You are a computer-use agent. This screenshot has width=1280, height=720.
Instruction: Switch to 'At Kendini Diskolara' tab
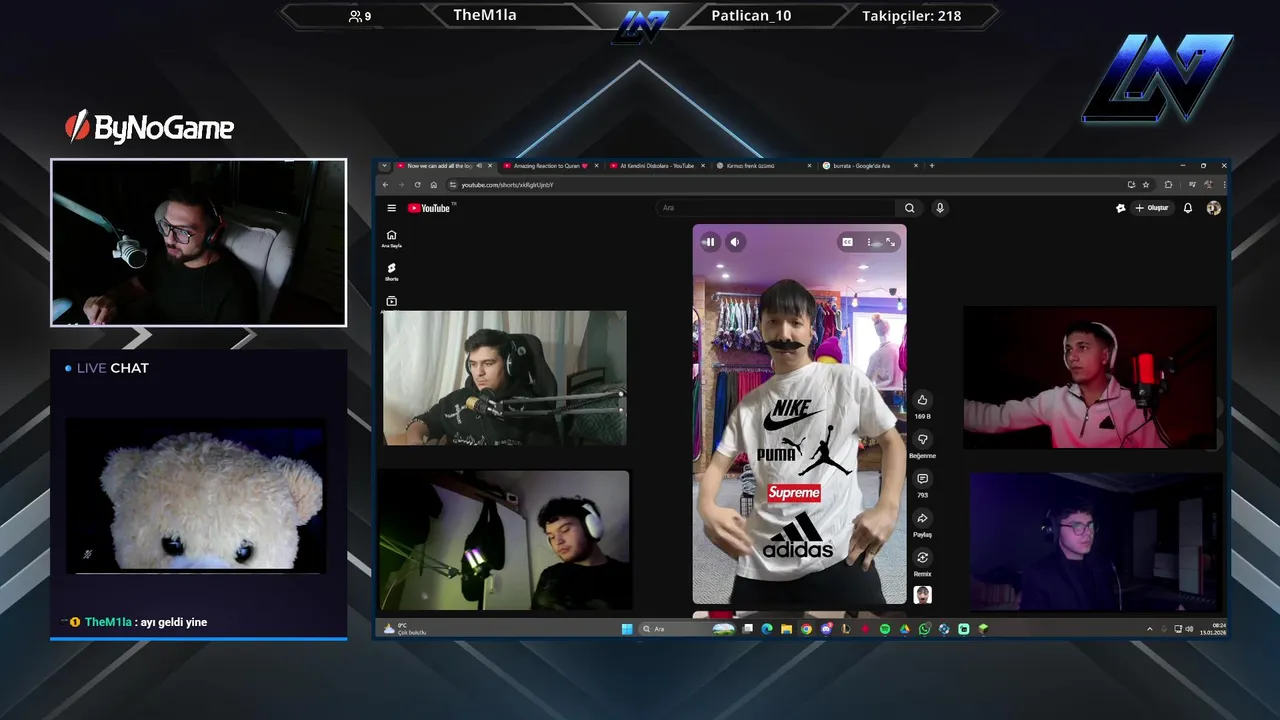655,165
